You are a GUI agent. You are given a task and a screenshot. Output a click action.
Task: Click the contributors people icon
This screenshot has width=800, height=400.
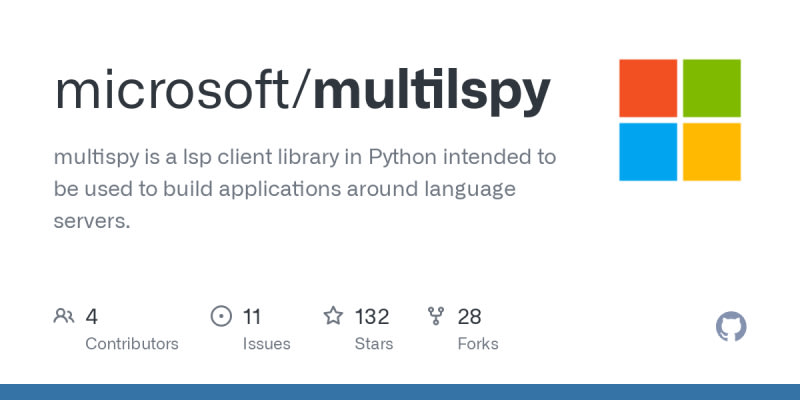[64, 317]
